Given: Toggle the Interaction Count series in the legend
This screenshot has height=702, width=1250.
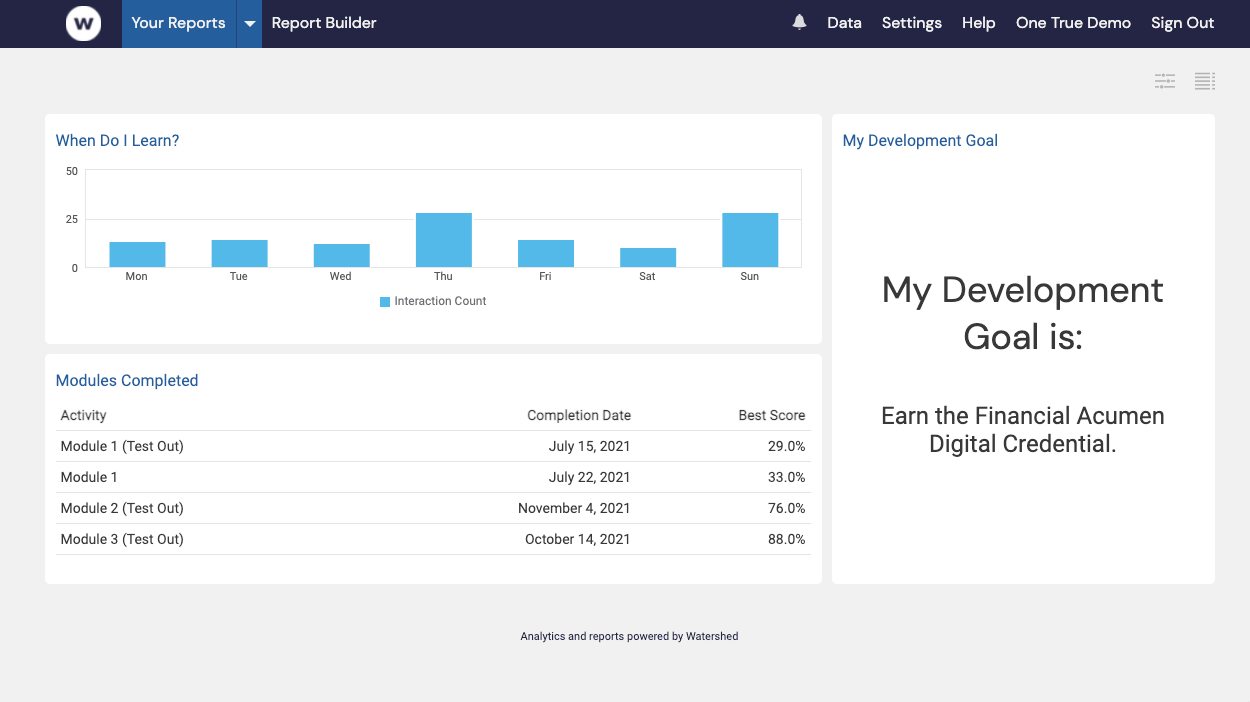Looking at the screenshot, I should [442, 300].
